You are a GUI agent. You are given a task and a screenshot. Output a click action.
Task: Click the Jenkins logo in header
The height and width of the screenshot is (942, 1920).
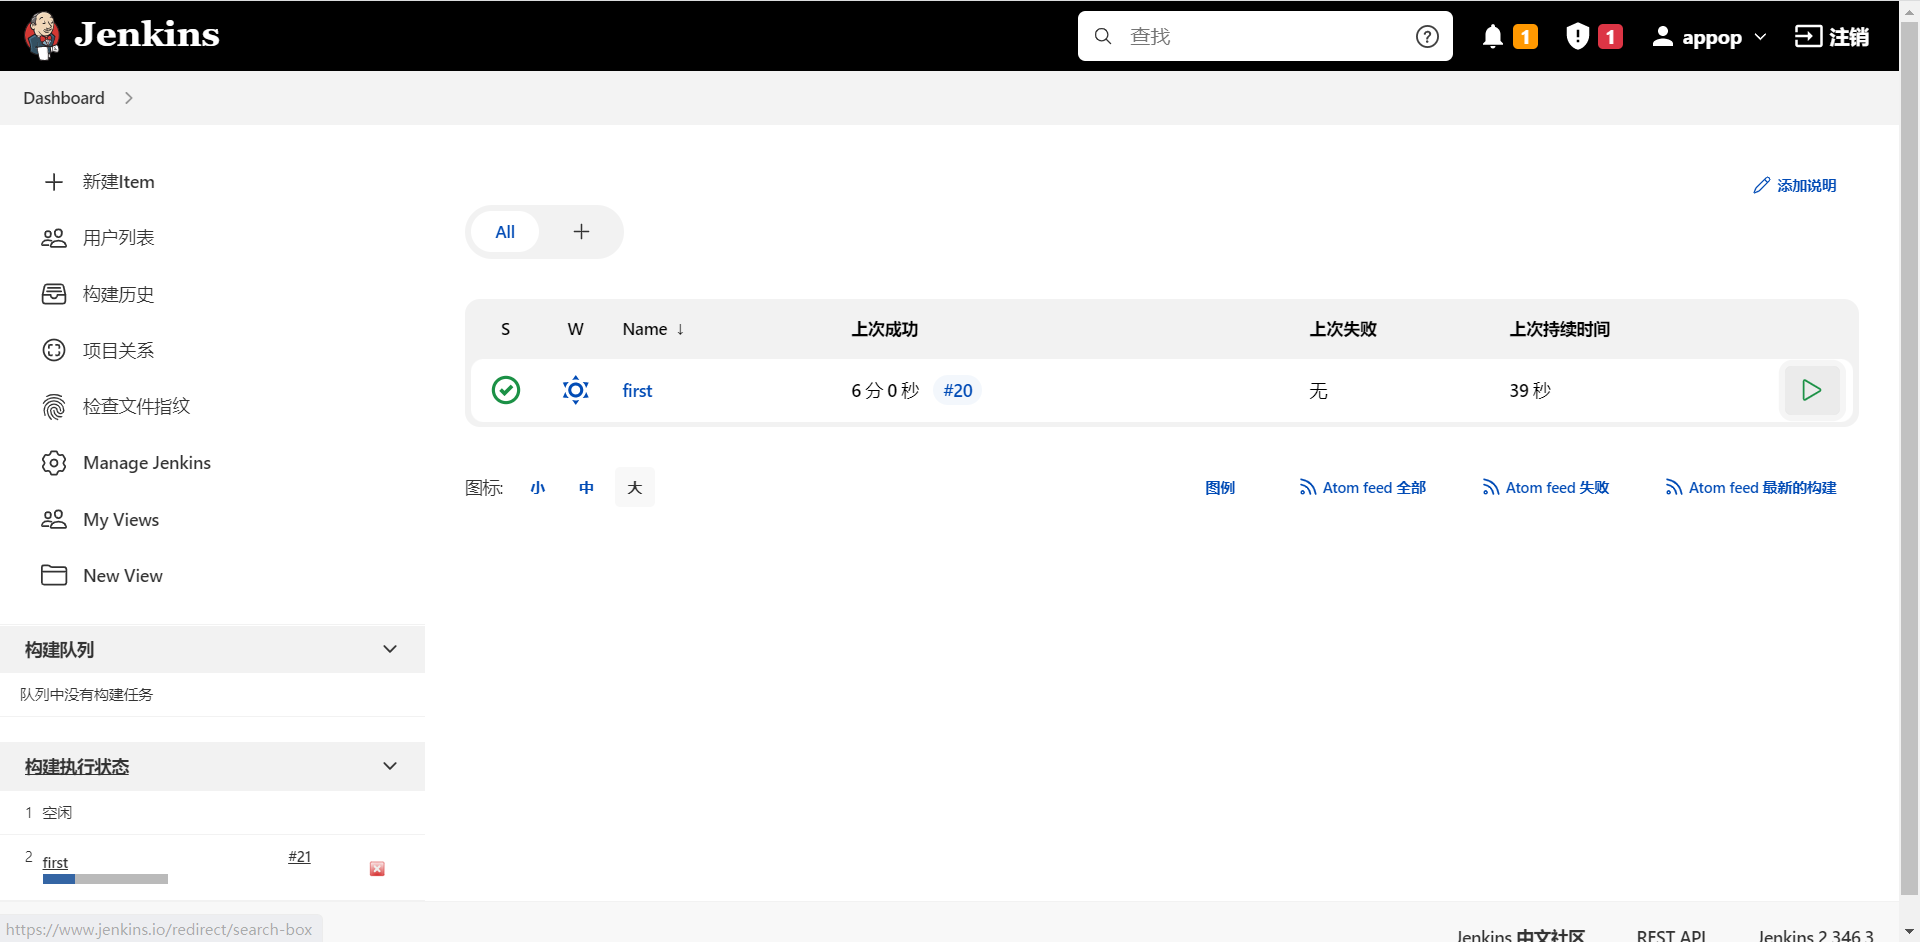coord(122,35)
